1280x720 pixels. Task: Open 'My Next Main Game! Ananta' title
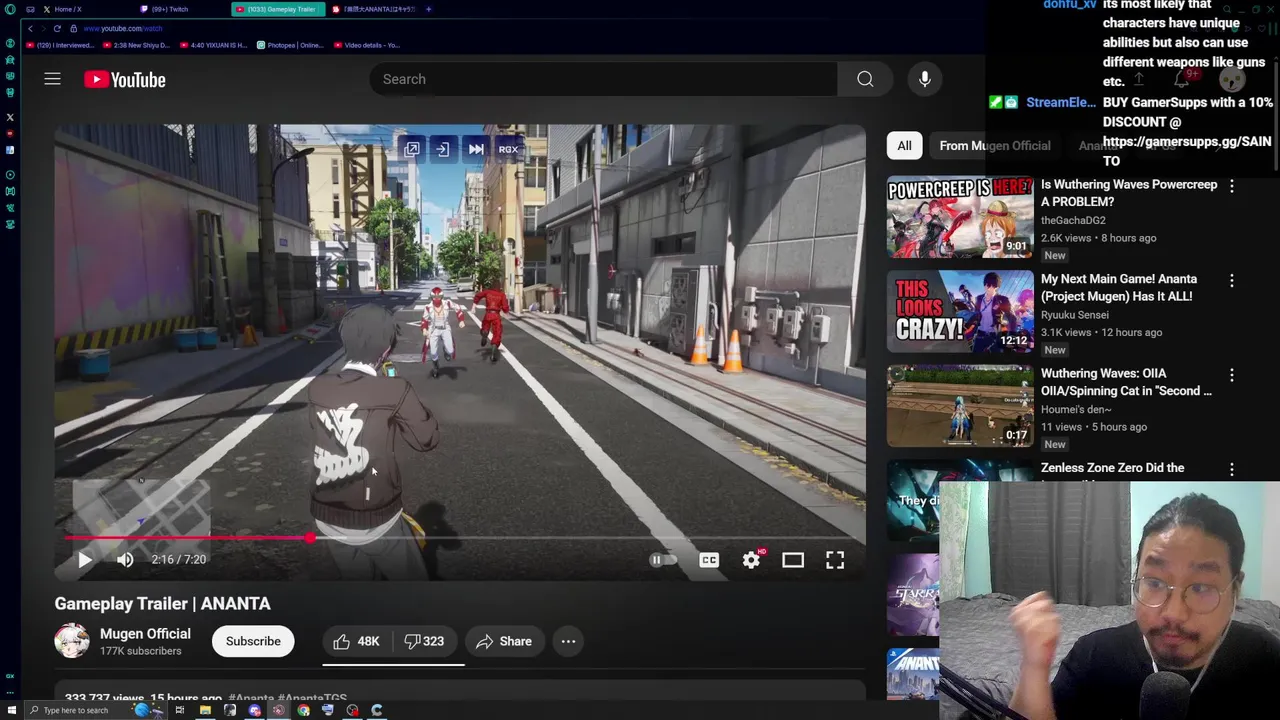[x=1119, y=288]
